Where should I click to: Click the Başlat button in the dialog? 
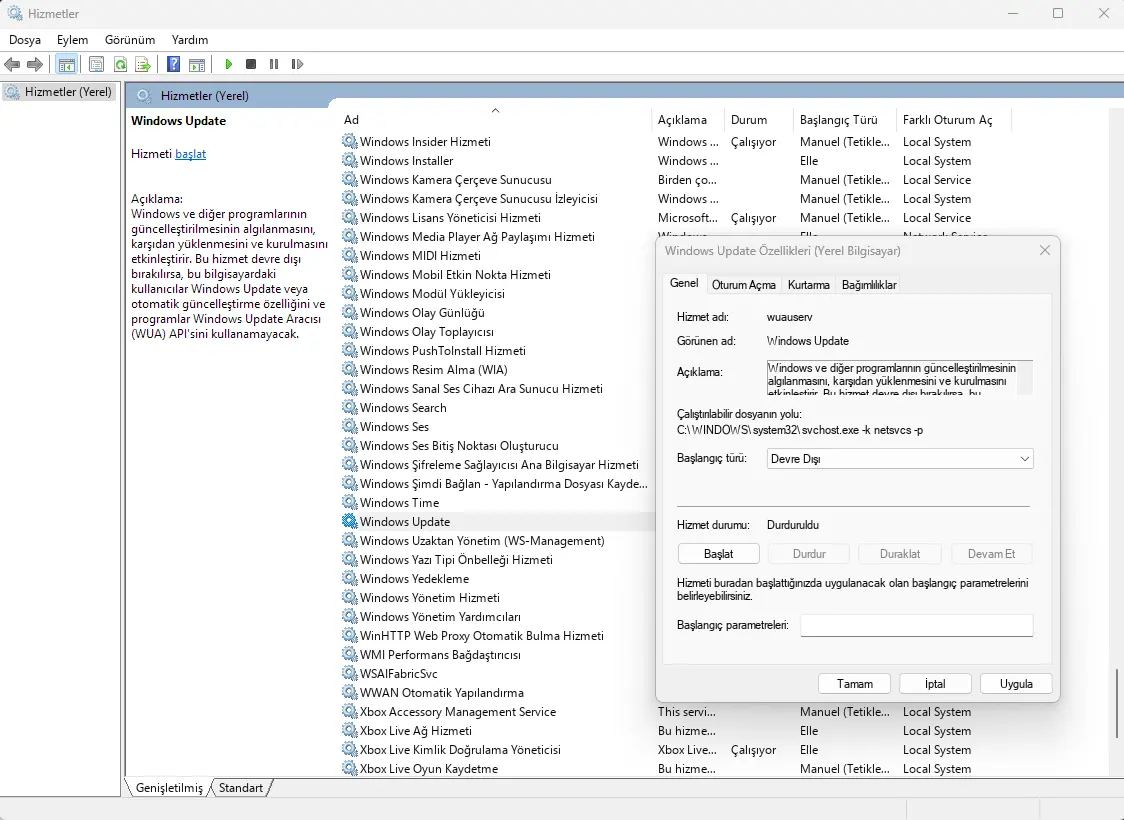click(718, 554)
